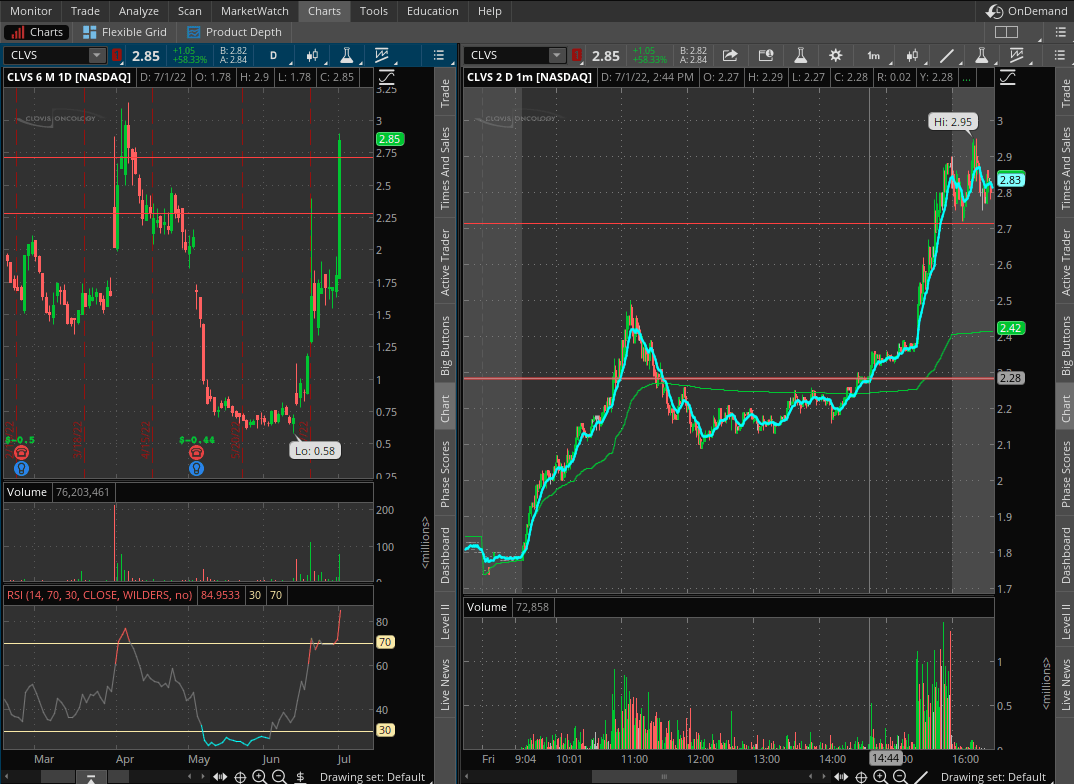
Task: Open right chart first flask icon
Action: click(x=800, y=55)
